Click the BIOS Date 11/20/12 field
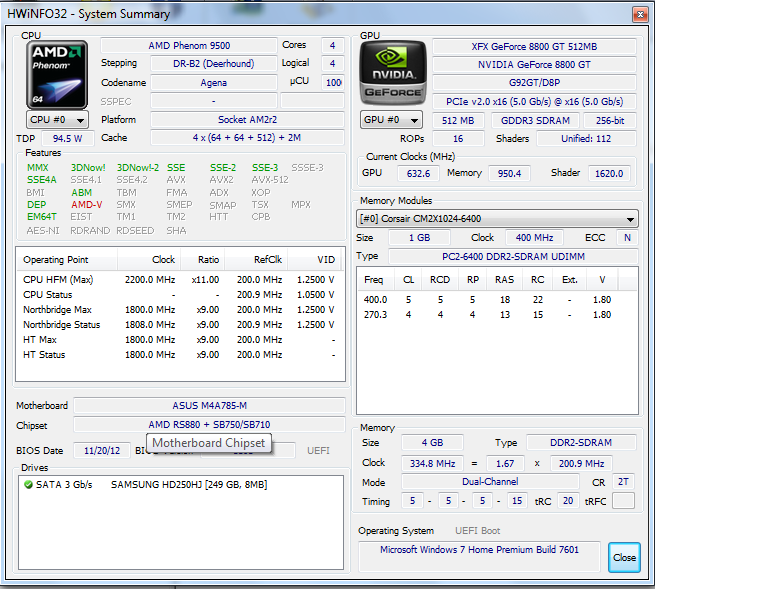This screenshot has width=768, height=614. tap(102, 450)
